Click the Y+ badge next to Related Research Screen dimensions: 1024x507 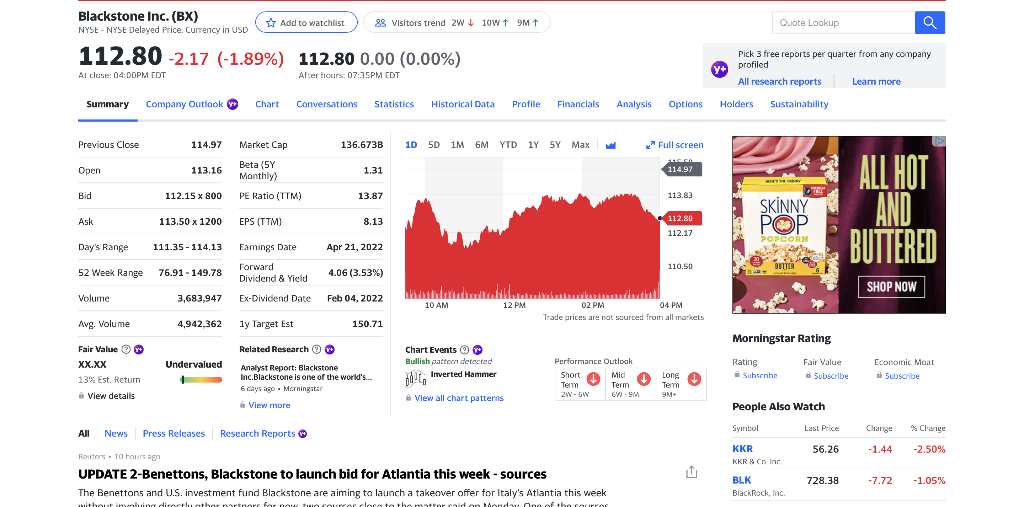click(x=330, y=350)
